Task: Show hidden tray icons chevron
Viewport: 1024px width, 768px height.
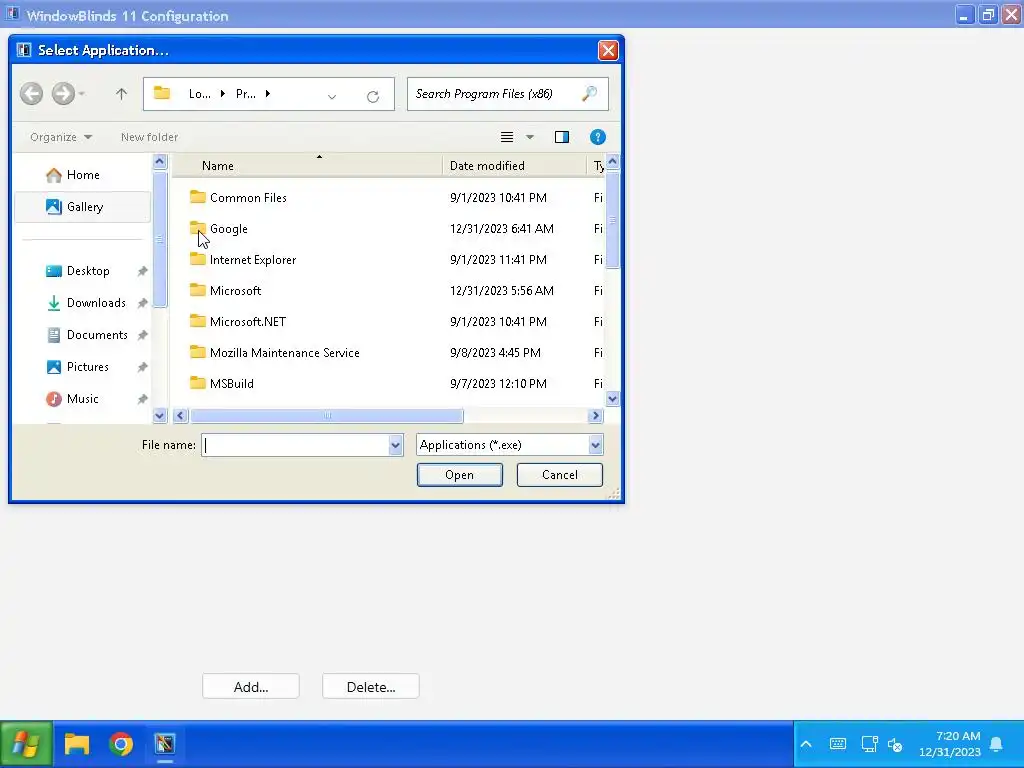Action: point(806,744)
